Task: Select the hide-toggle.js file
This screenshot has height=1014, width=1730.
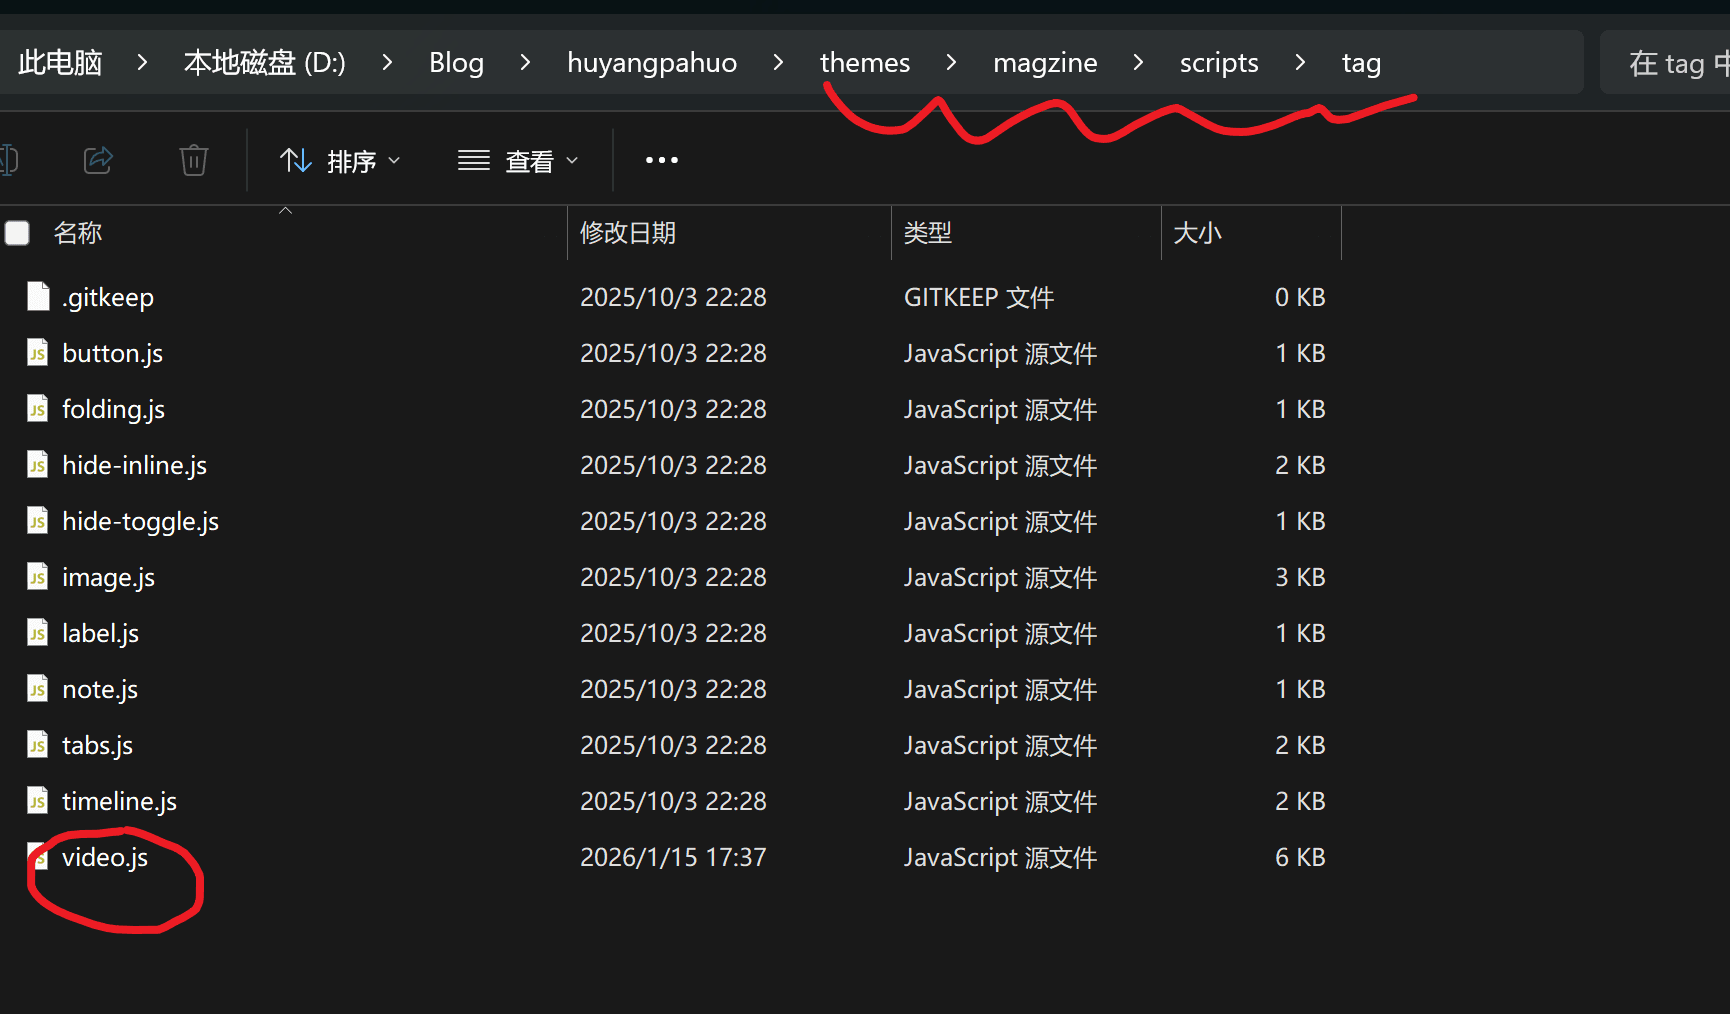Action: click(x=140, y=522)
